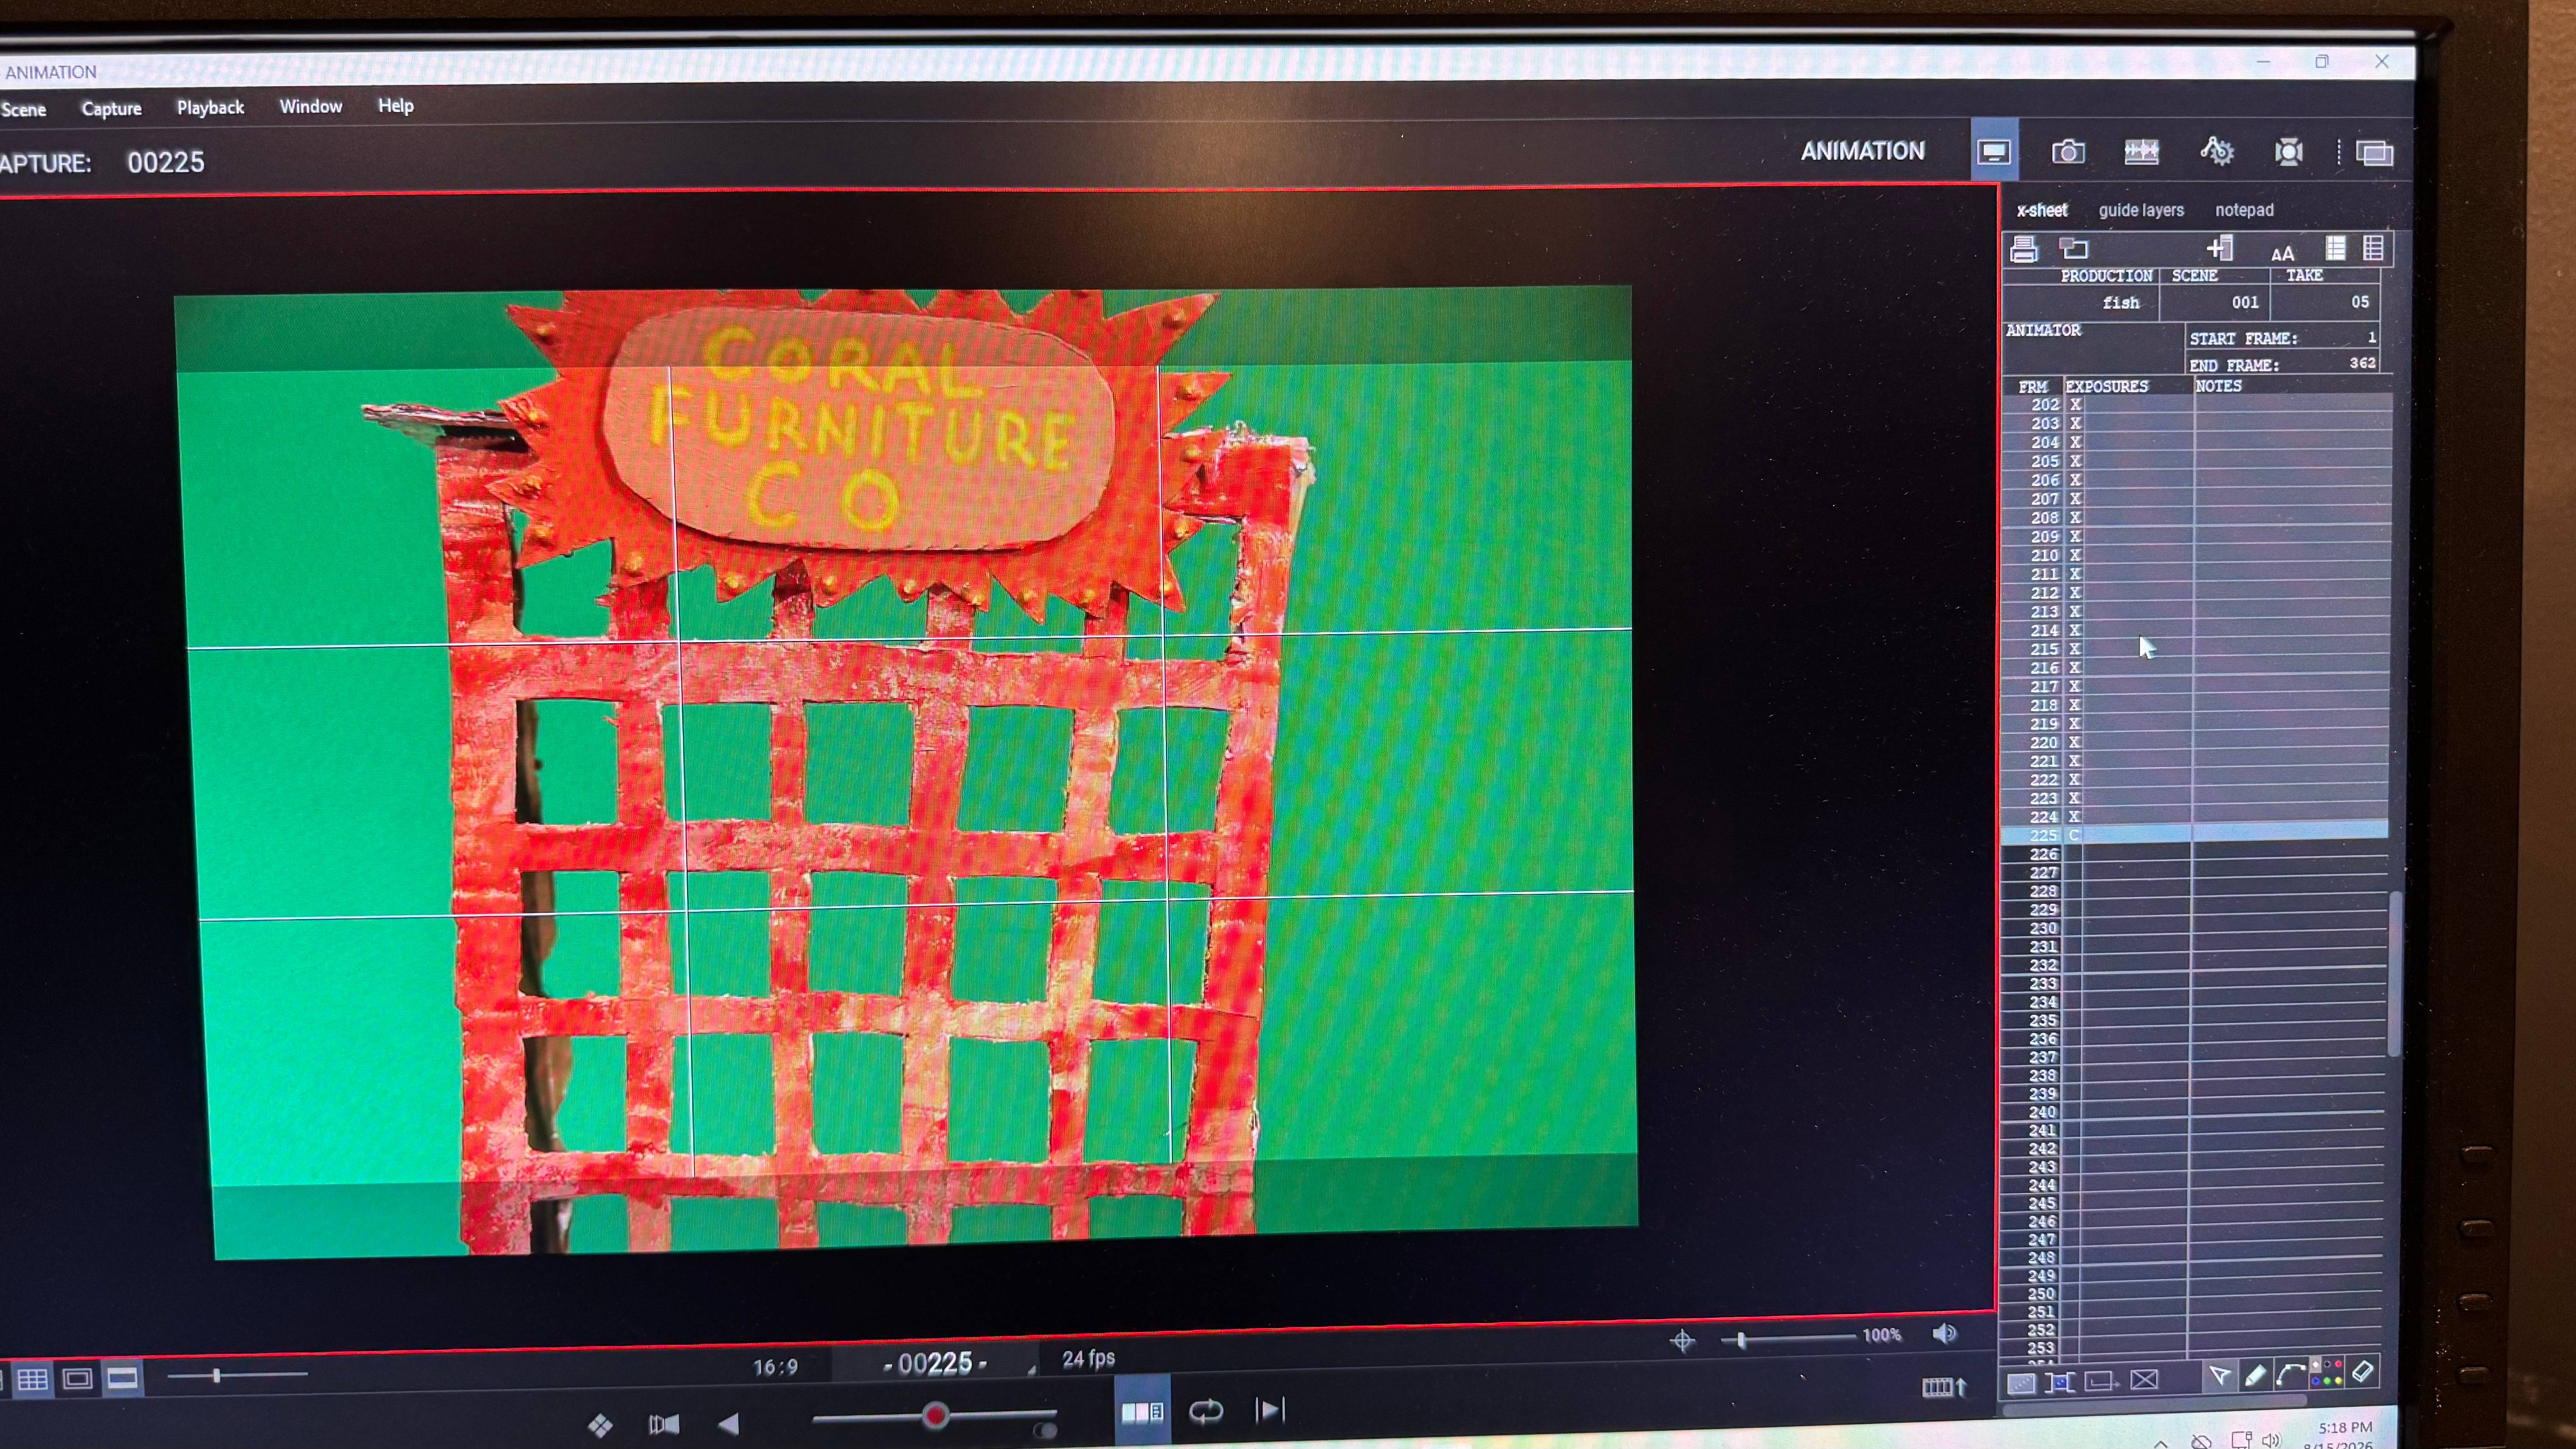Click the rectangle-with-arrow icon below x-sheet
Screen dimensions: 2576x1449
pos(2101,1382)
